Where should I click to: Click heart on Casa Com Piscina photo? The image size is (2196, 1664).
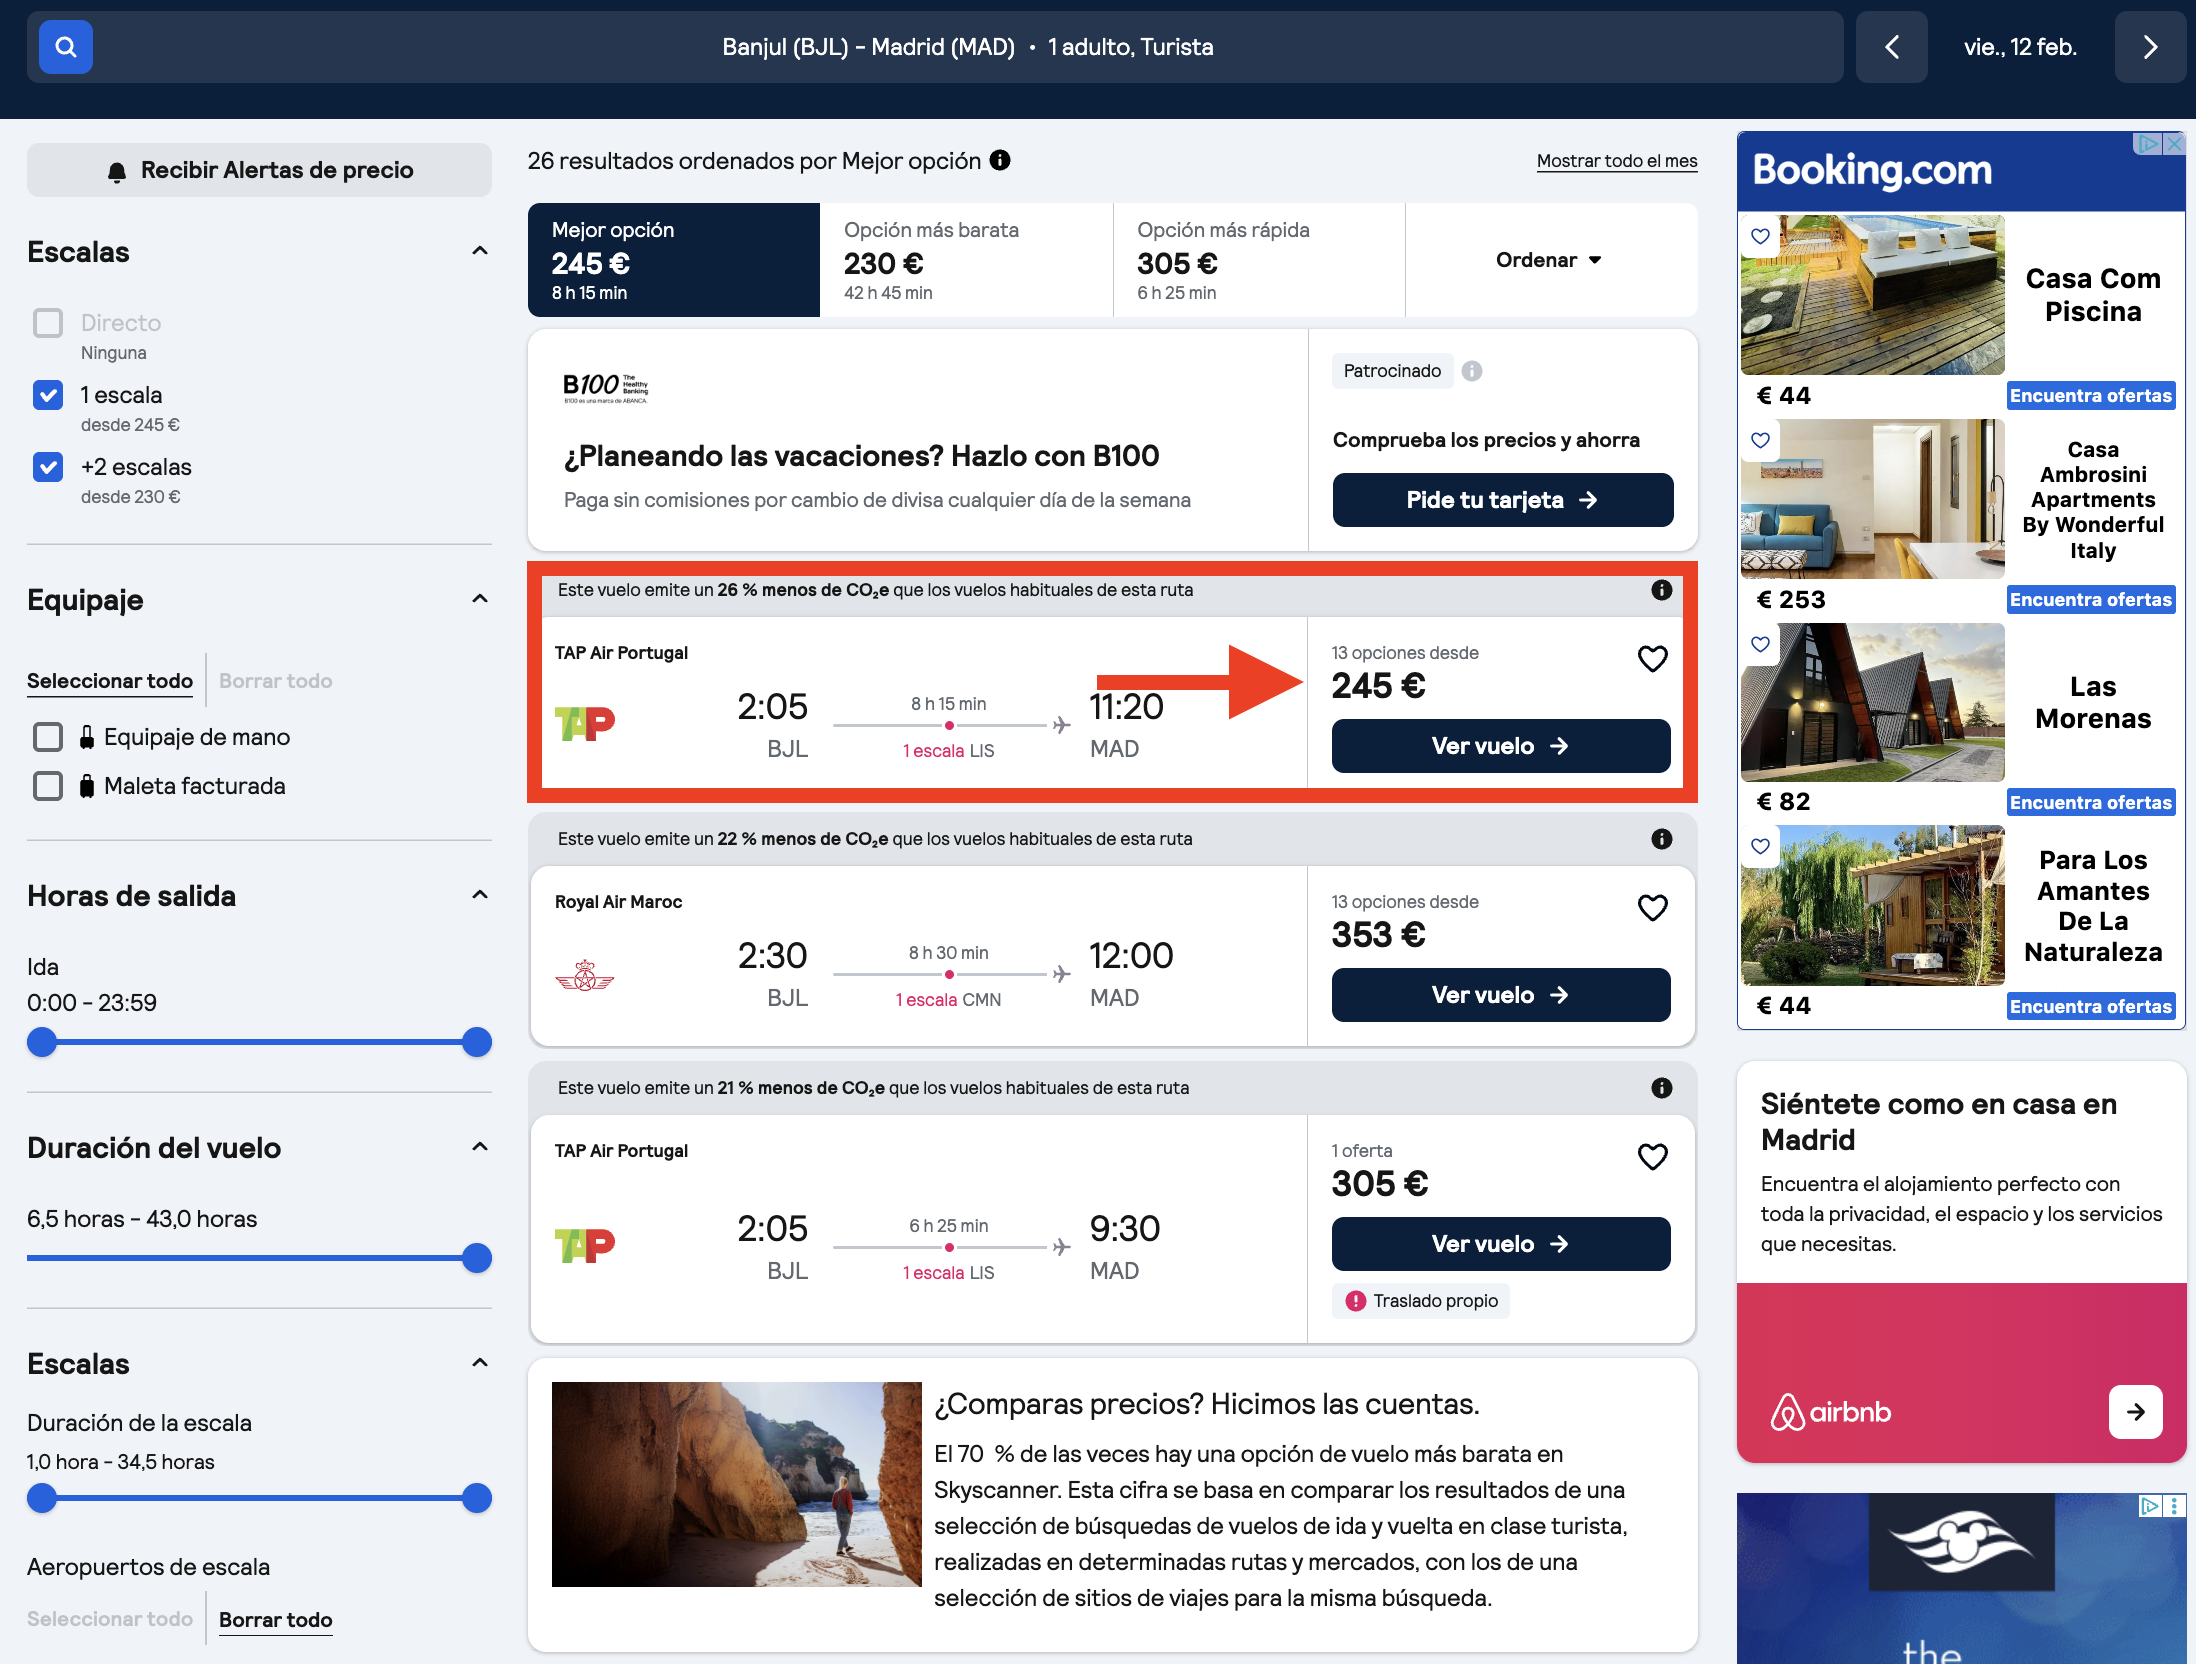1761,236
